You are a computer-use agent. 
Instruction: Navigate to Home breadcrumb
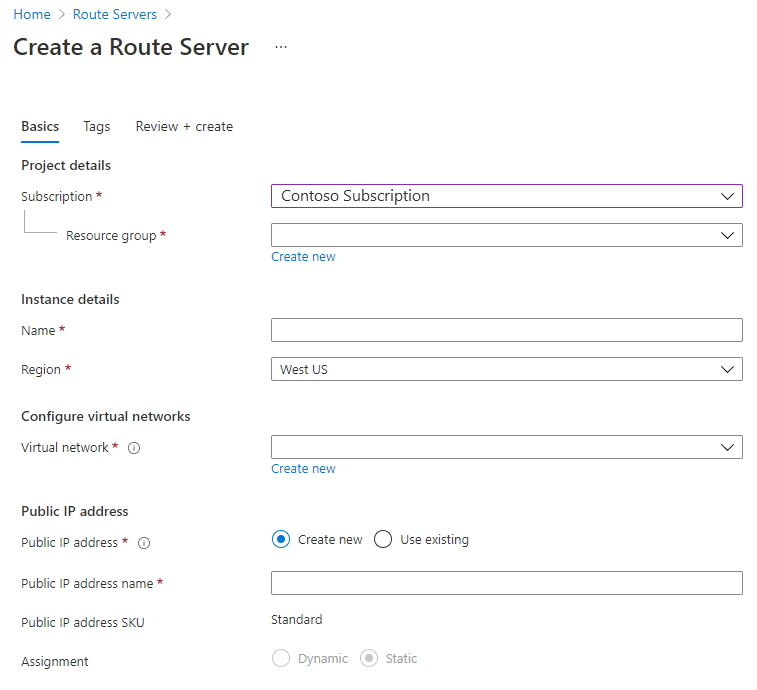(x=32, y=14)
